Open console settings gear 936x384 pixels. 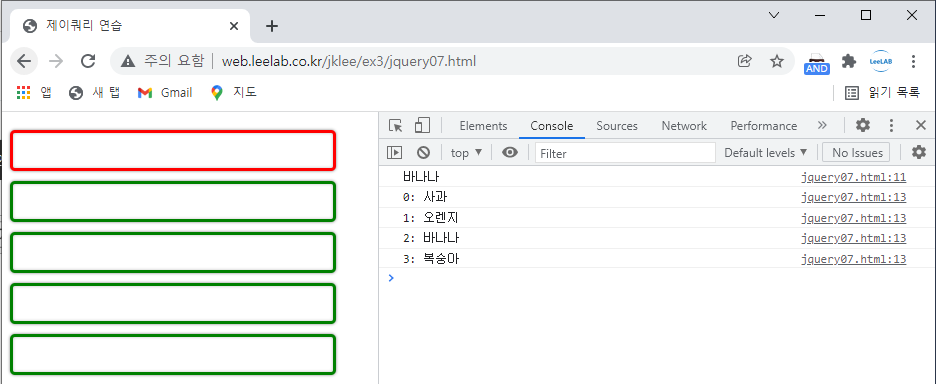coord(919,152)
